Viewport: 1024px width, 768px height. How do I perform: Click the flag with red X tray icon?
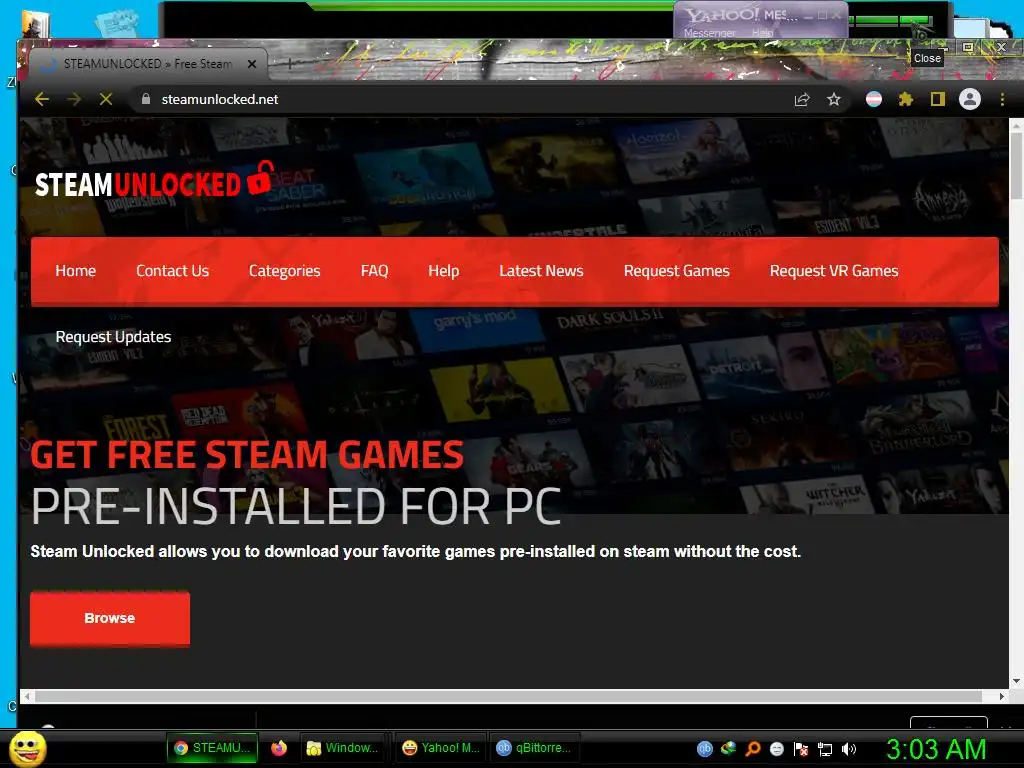click(x=801, y=749)
